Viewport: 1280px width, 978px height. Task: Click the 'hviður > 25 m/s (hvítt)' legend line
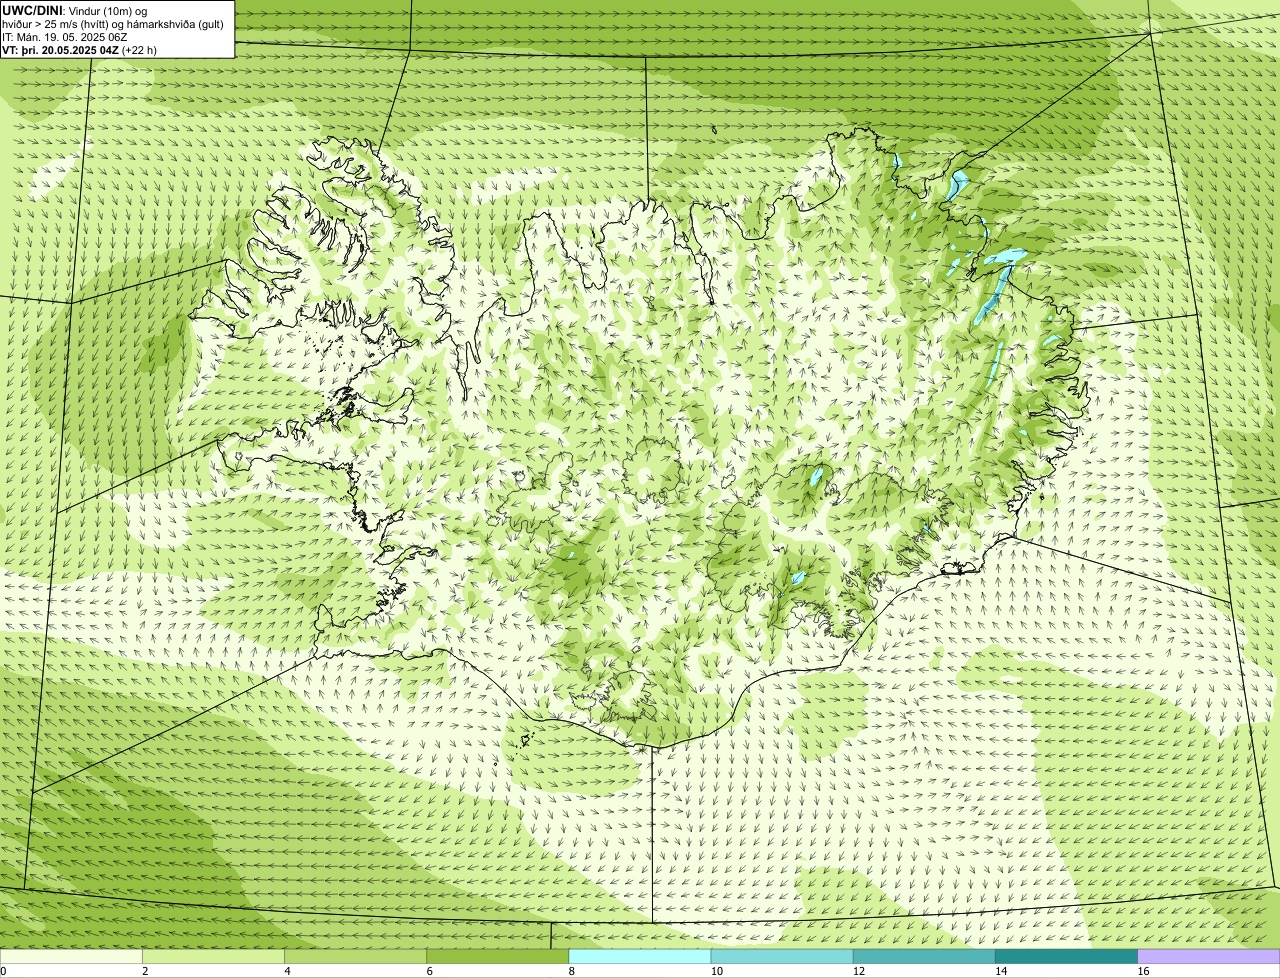(113, 23)
